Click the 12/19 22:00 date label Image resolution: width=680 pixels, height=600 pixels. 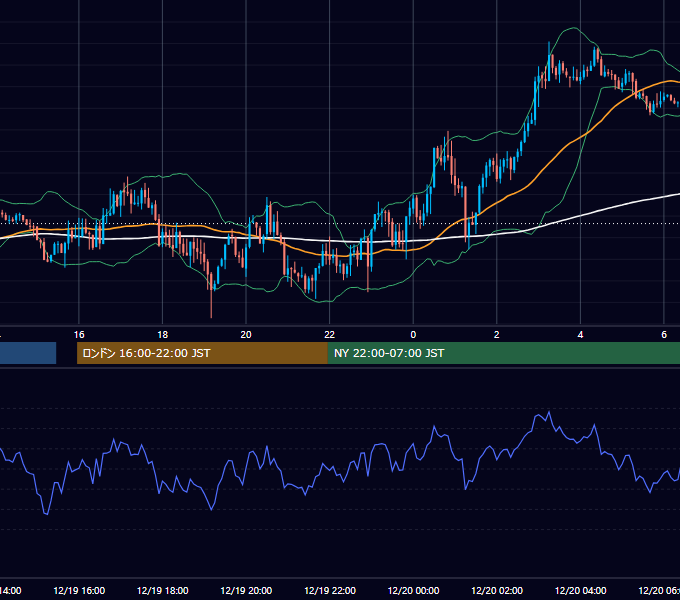point(330,590)
